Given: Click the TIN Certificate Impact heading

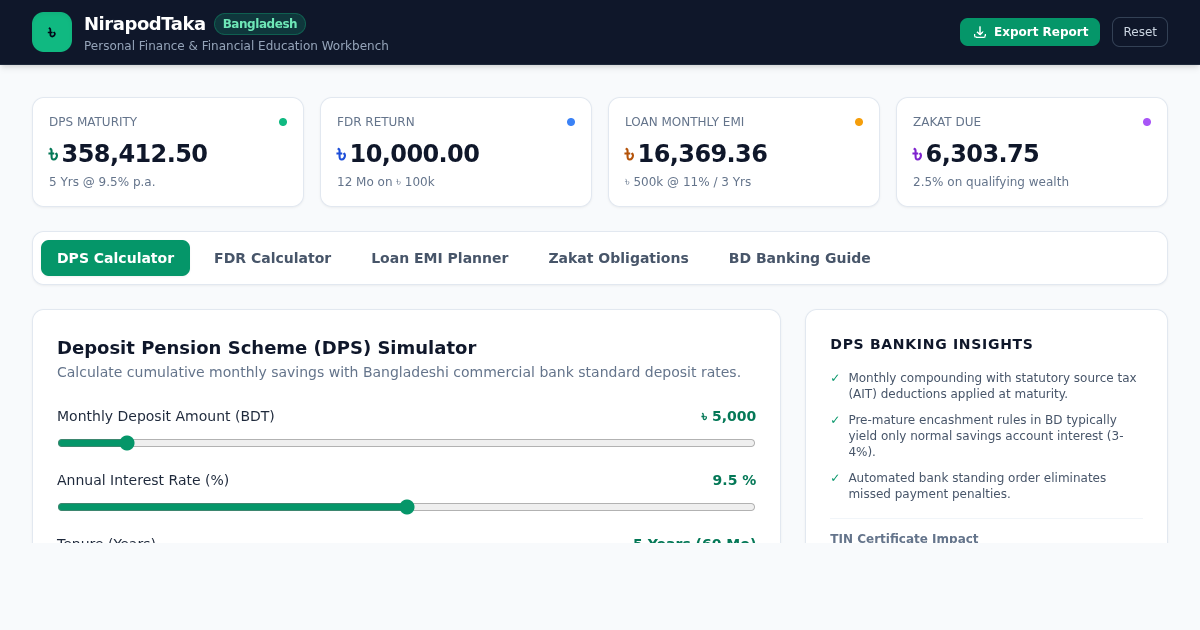Looking at the screenshot, I should pyautogui.click(x=904, y=538).
